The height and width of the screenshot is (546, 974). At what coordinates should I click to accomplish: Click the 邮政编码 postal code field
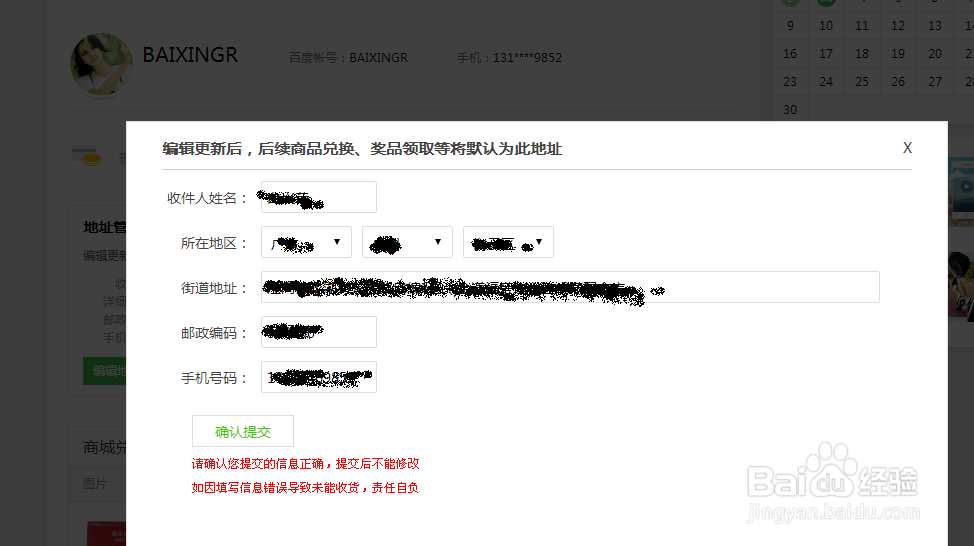point(319,332)
